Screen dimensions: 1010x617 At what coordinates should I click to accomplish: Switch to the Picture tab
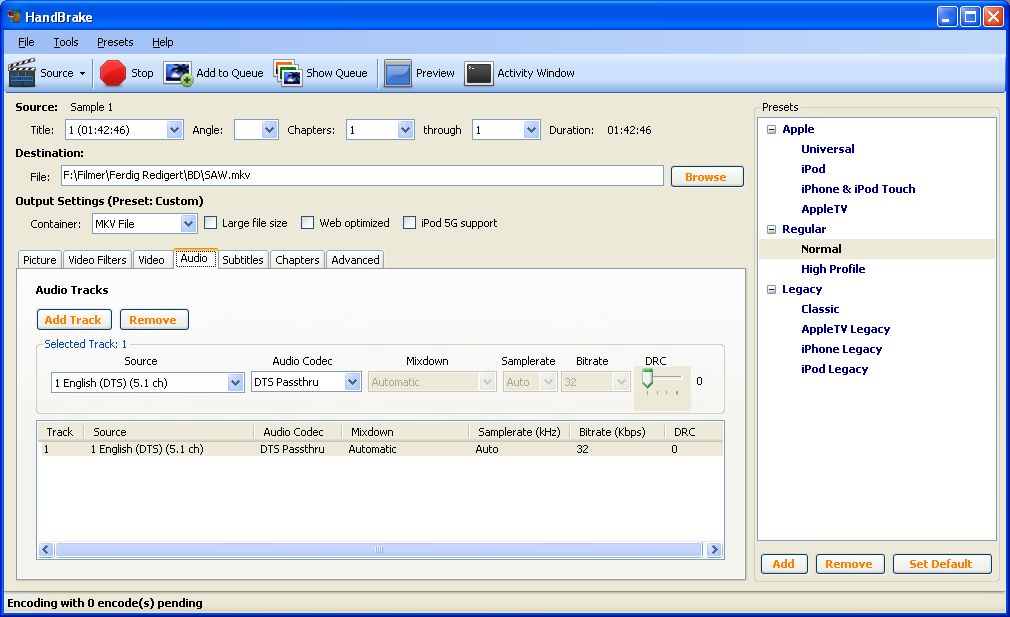(x=39, y=260)
